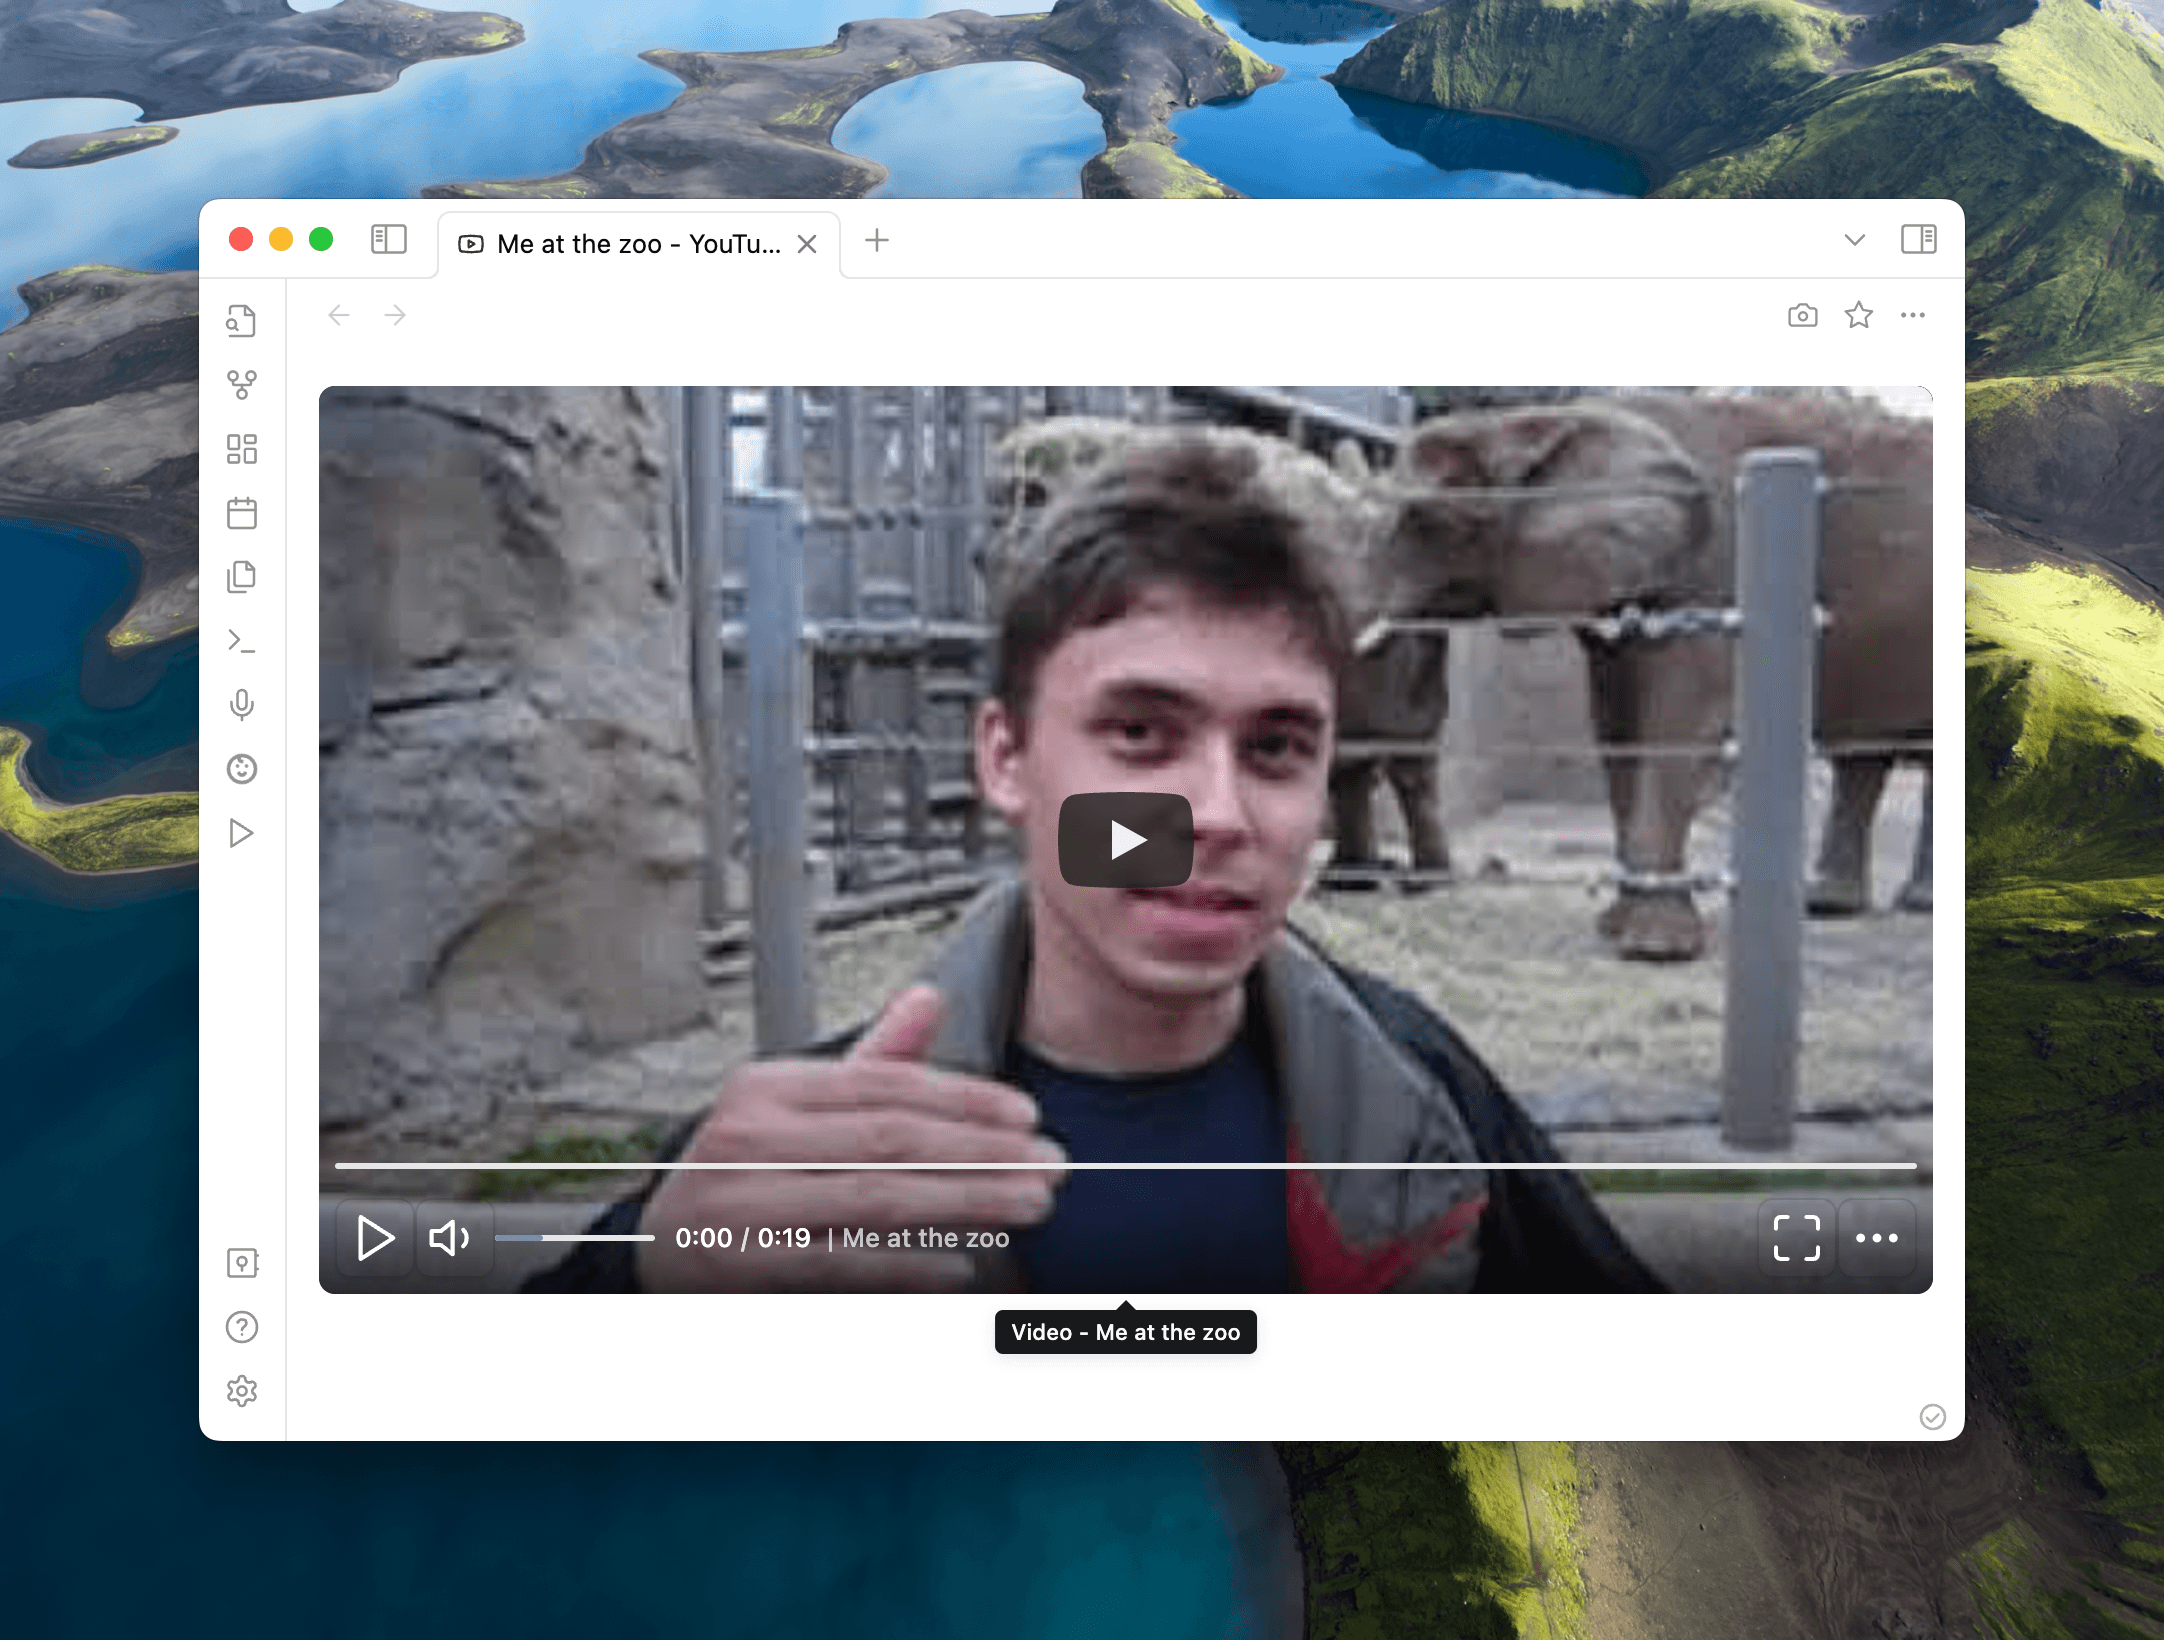Open the terminal icon in the sidebar
This screenshot has width=2164, height=1640.
(242, 641)
